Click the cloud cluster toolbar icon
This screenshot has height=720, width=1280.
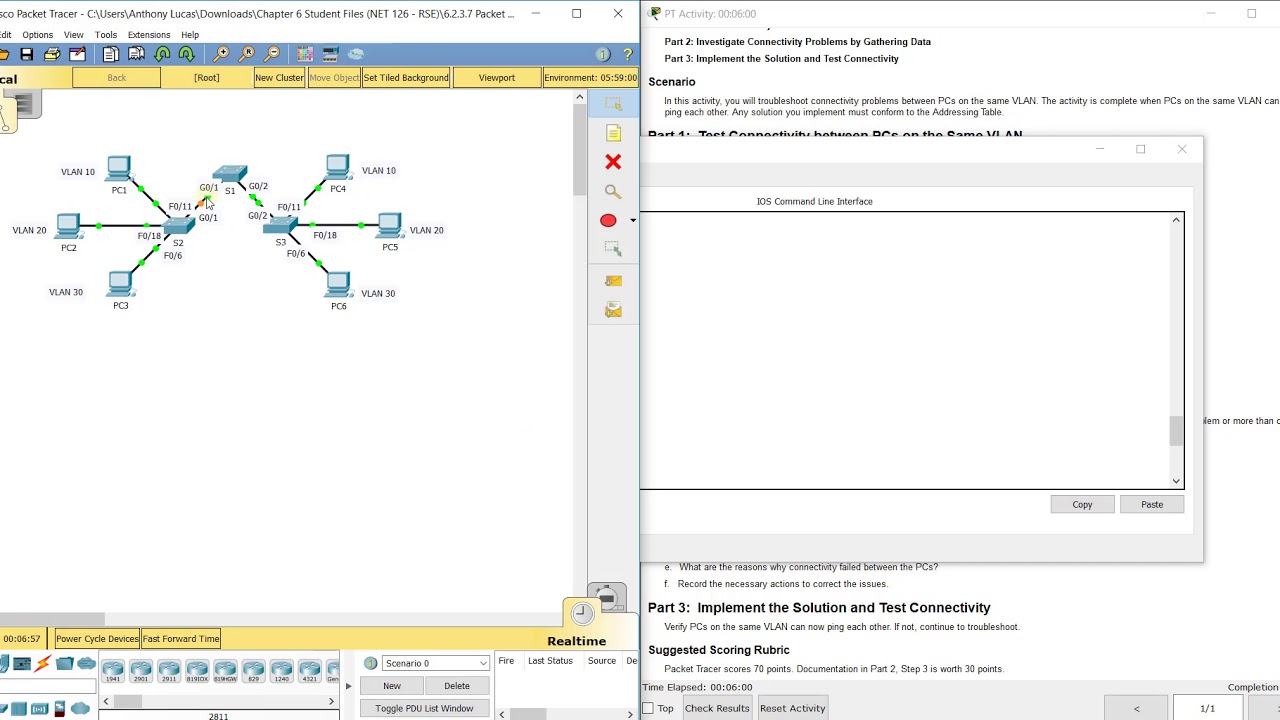coord(356,54)
